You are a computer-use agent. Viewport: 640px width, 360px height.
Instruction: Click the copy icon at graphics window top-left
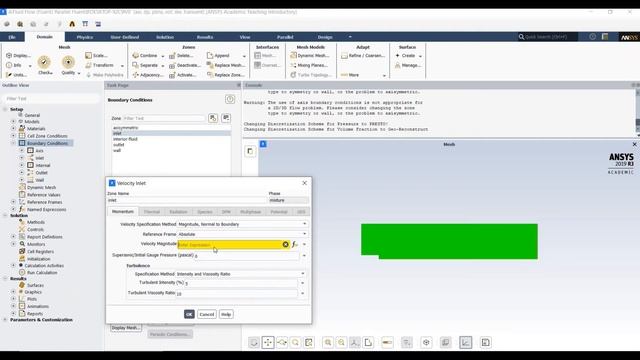click(250, 151)
